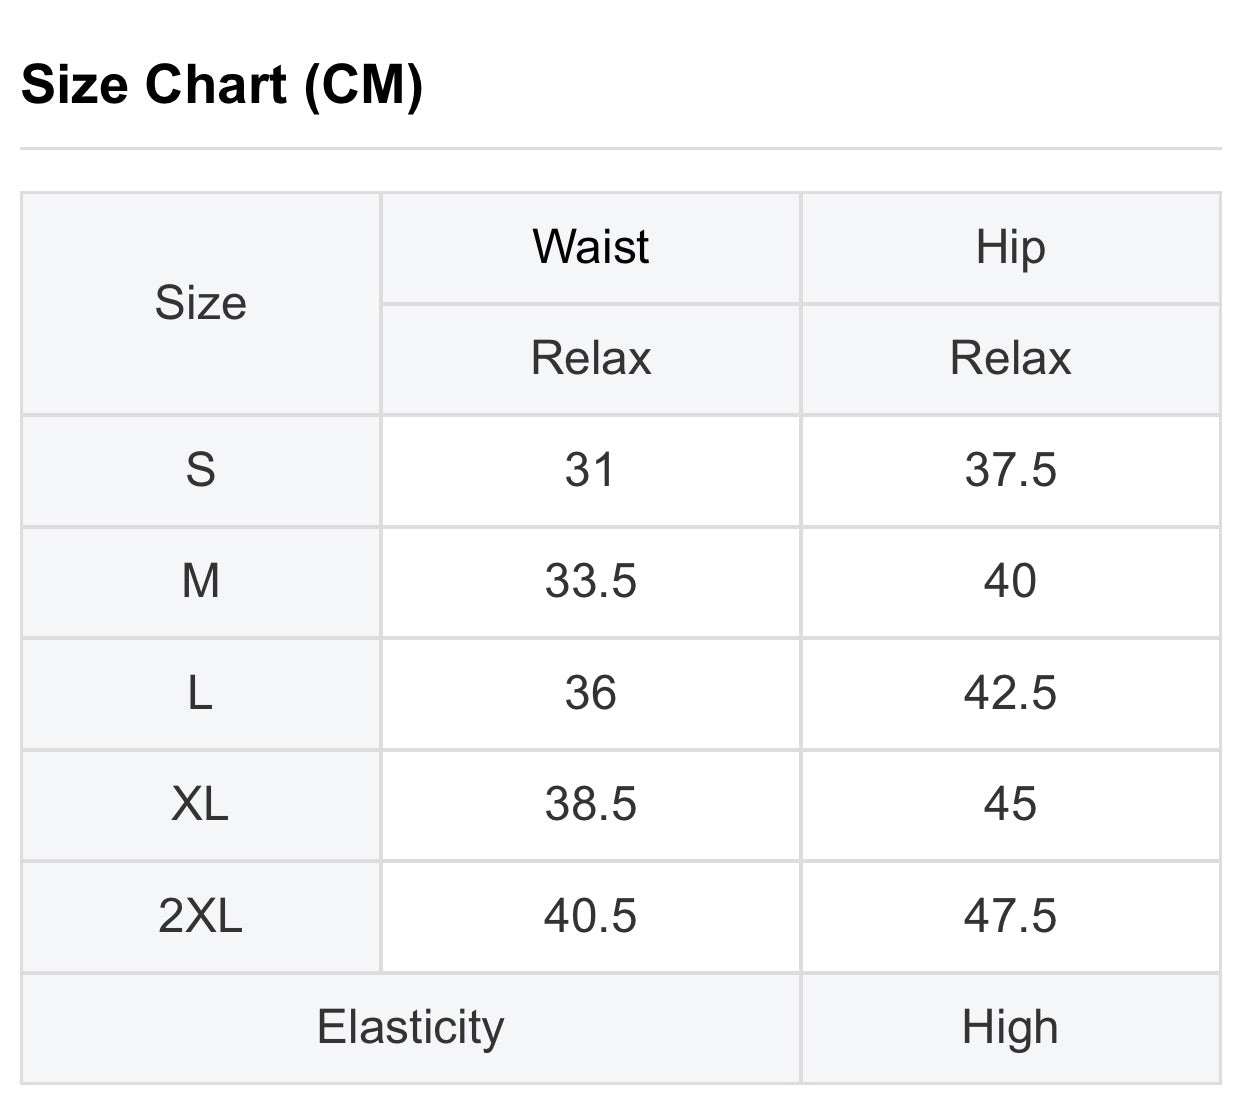Click the L size row label
This screenshot has height=1103, width=1237.
200,693
